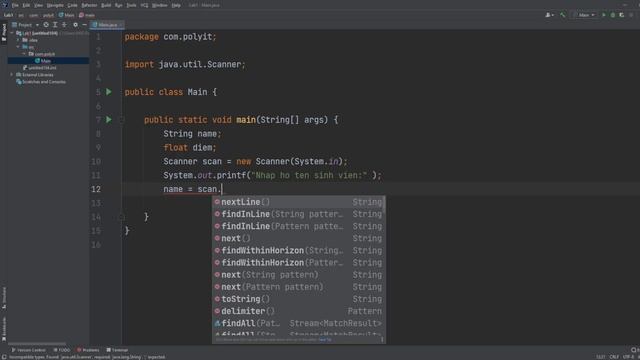640x360 pixels.
Task: Open the Version Control tool window
Action: (x=29, y=350)
